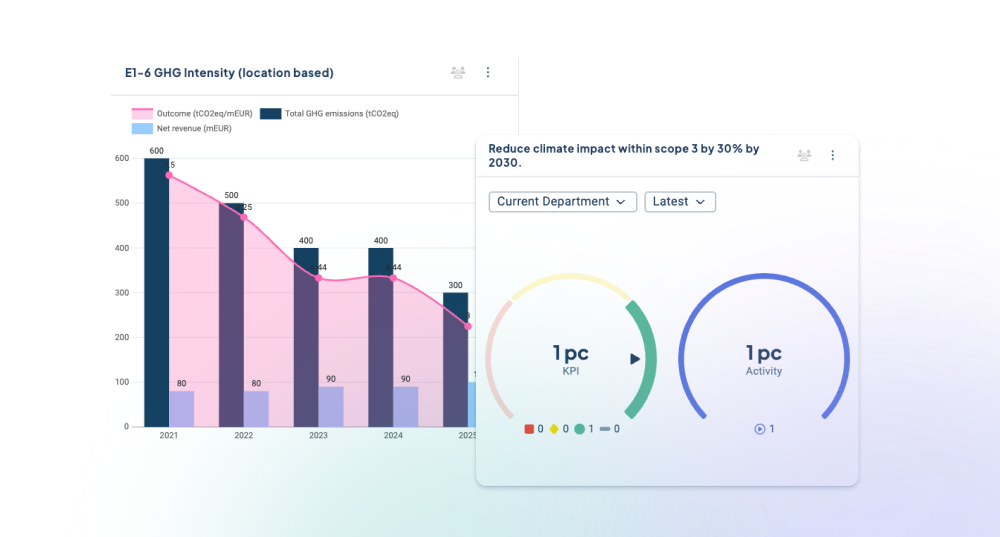1000x537 pixels.
Task: Click the yellow diamond status icon
Action: [554, 429]
